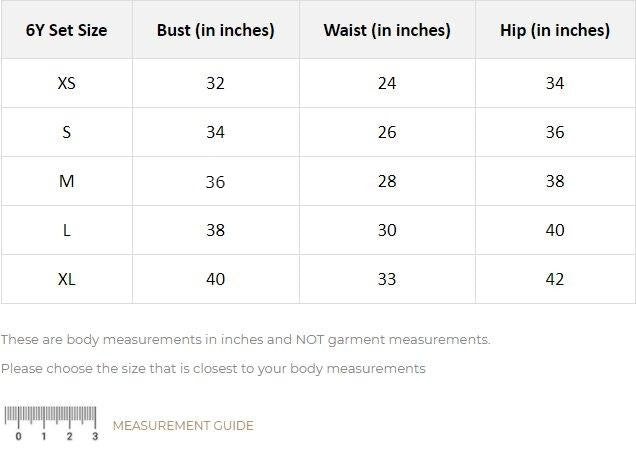The width and height of the screenshot is (636, 451).
Task: Select the Hip (in inches) header
Action: click(555, 30)
